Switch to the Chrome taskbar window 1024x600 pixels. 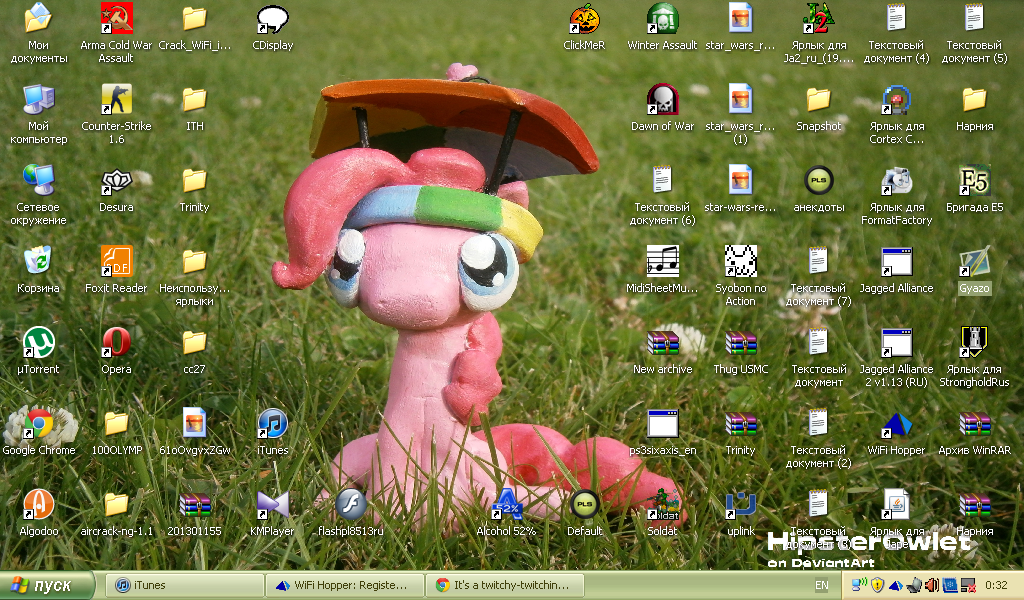point(506,585)
